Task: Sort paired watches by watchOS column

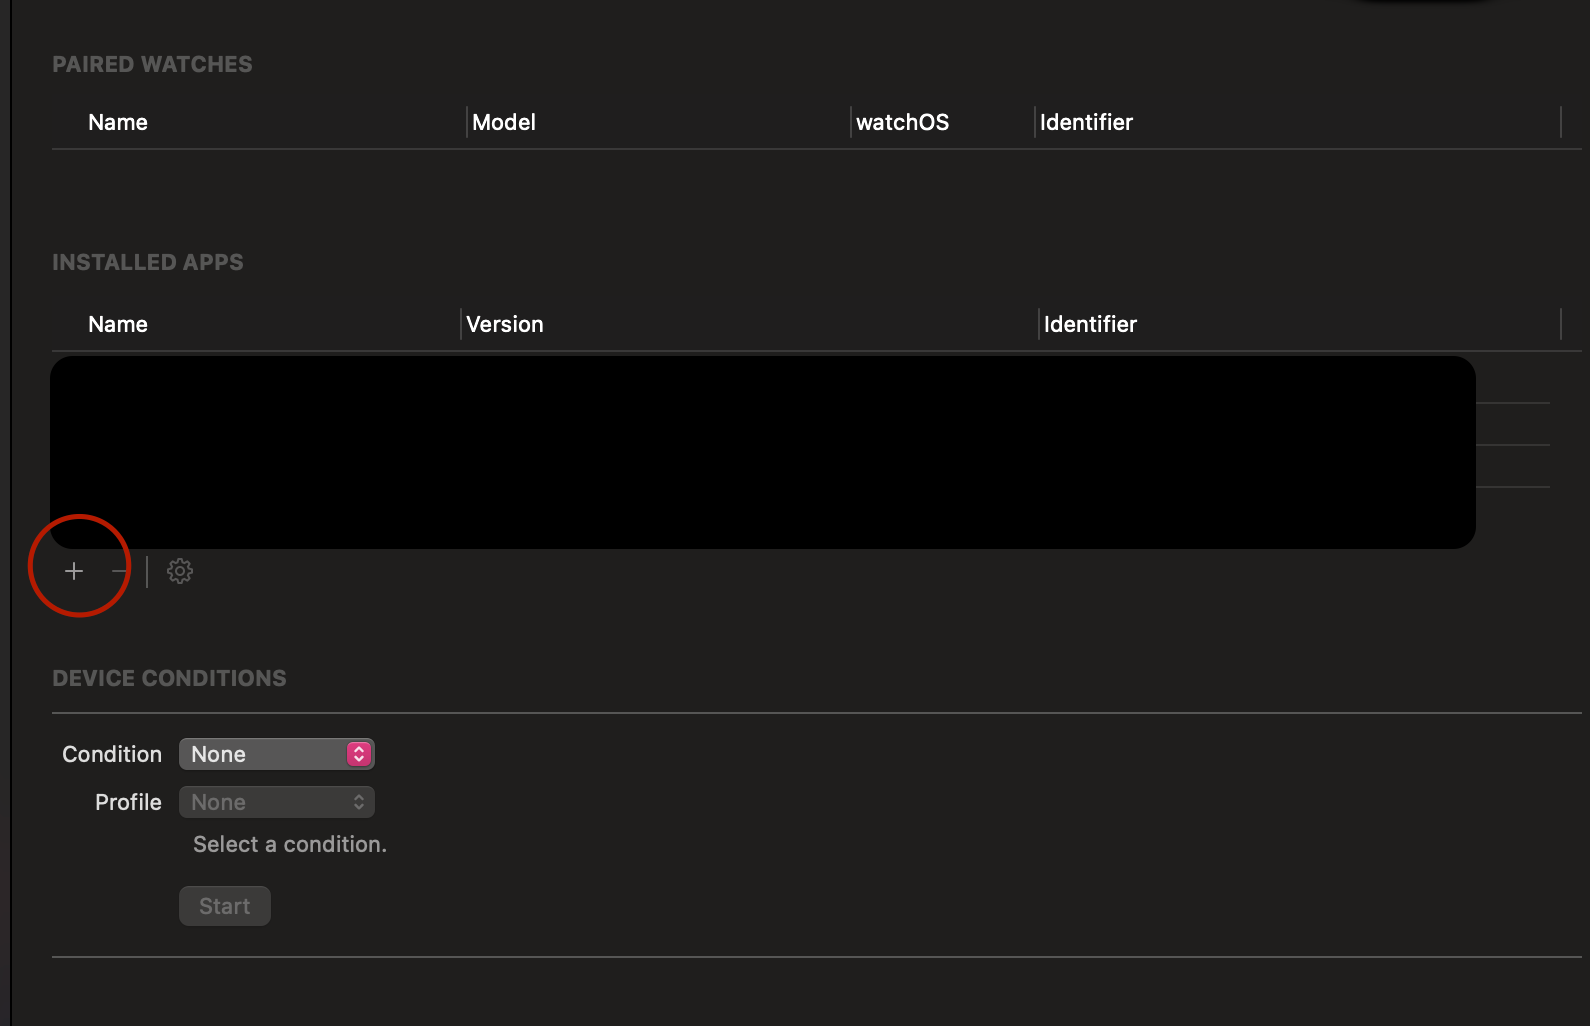Action: click(x=902, y=122)
